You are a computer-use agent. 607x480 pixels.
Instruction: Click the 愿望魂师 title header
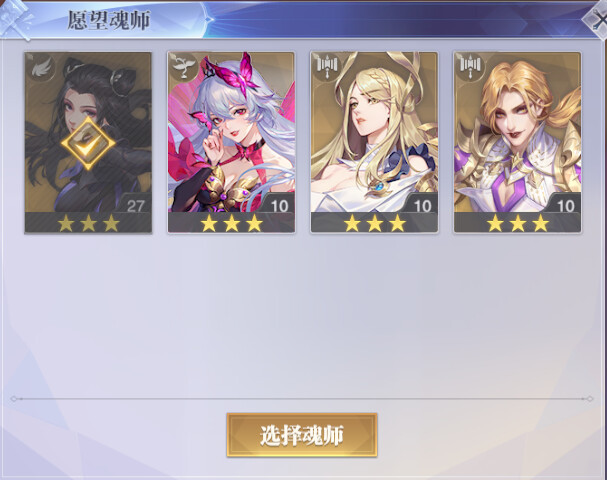point(108,20)
